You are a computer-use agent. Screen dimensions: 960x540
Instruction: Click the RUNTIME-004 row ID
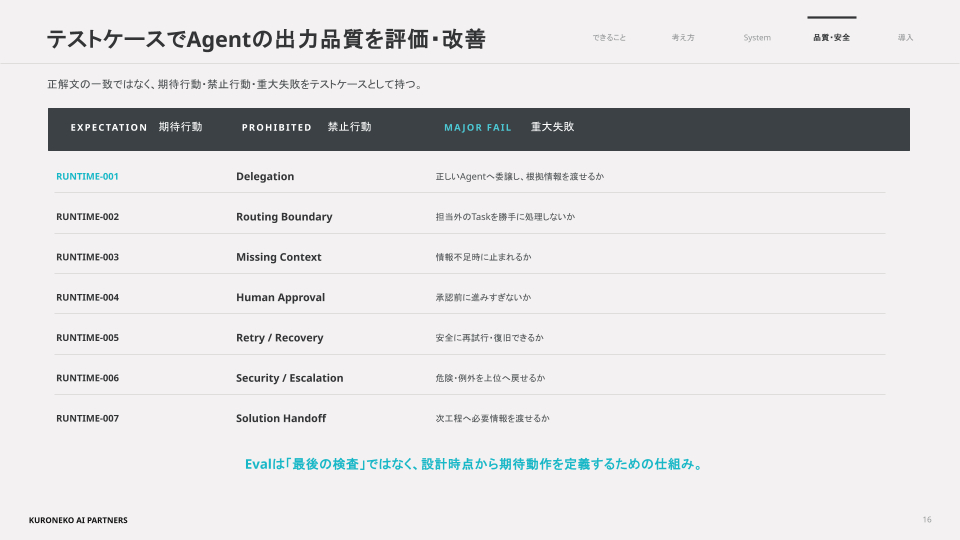point(87,298)
